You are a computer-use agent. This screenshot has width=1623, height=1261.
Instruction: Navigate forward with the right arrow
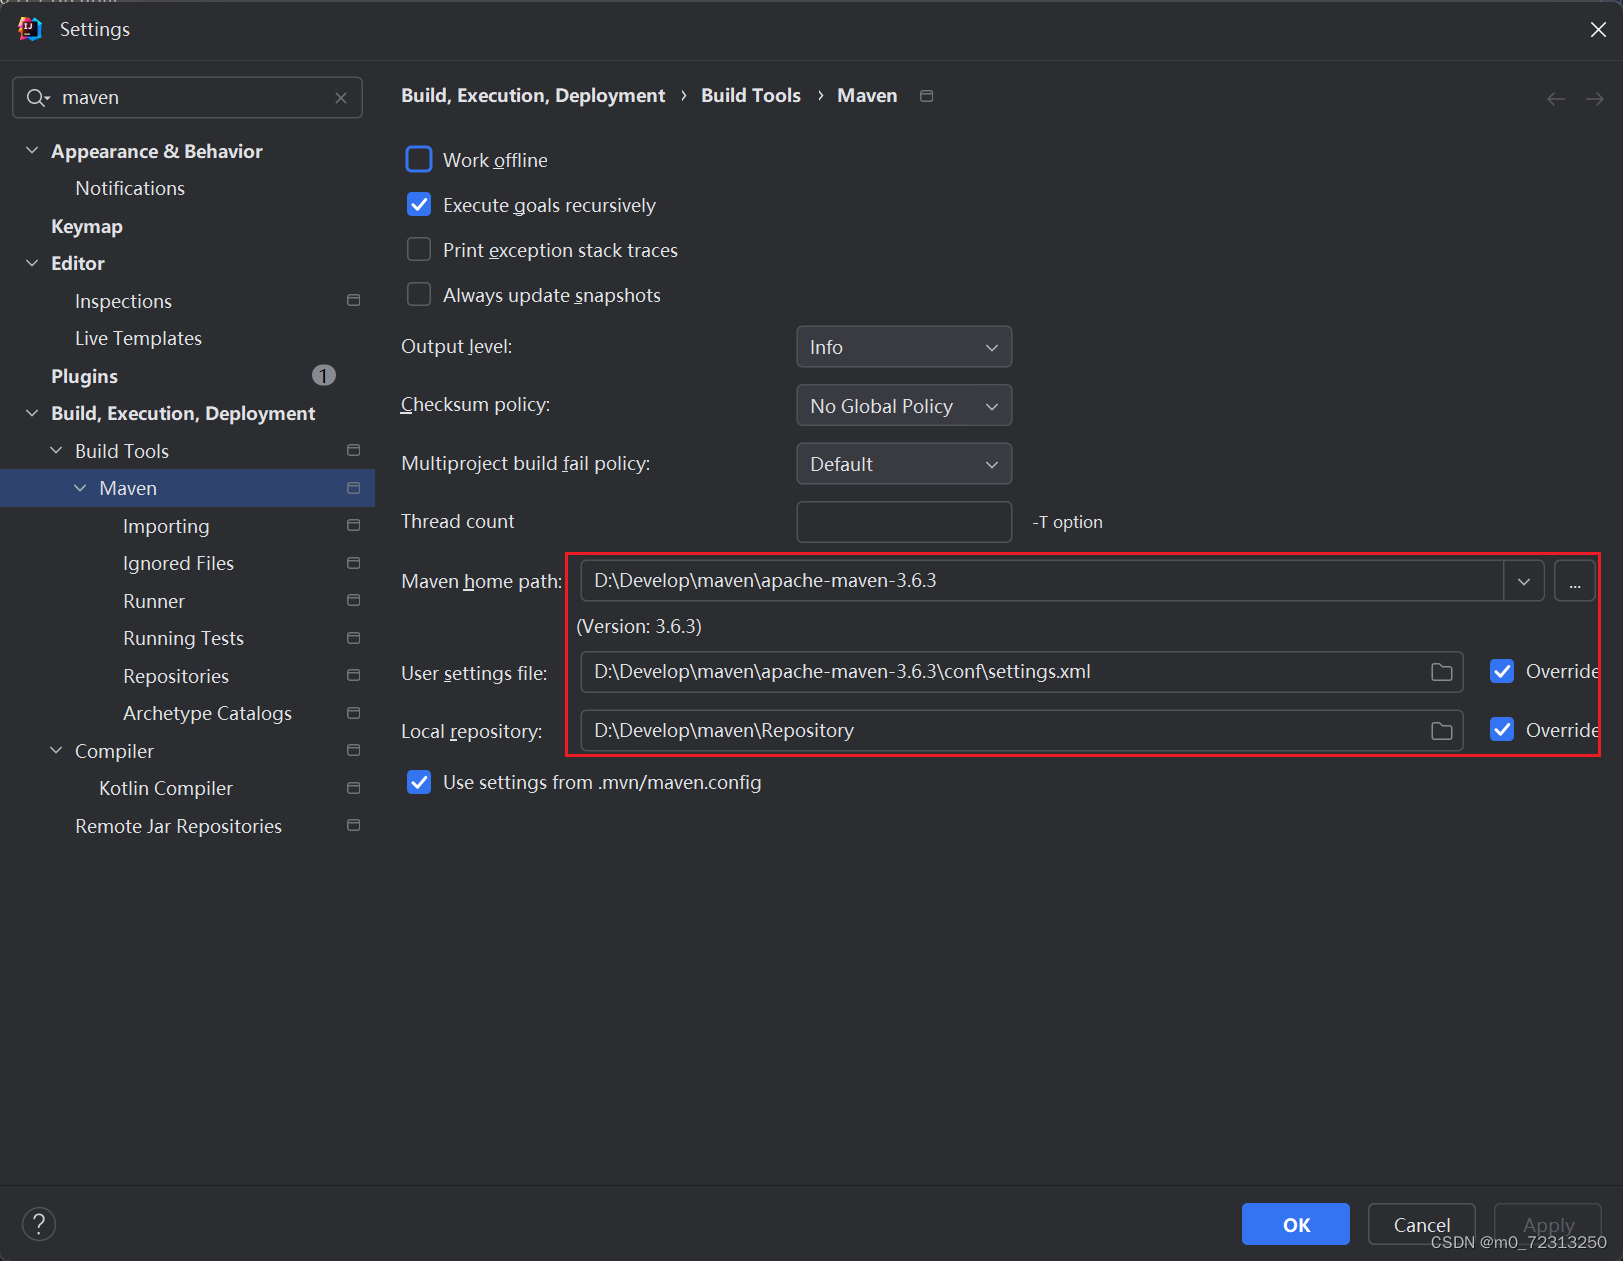point(1595,99)
